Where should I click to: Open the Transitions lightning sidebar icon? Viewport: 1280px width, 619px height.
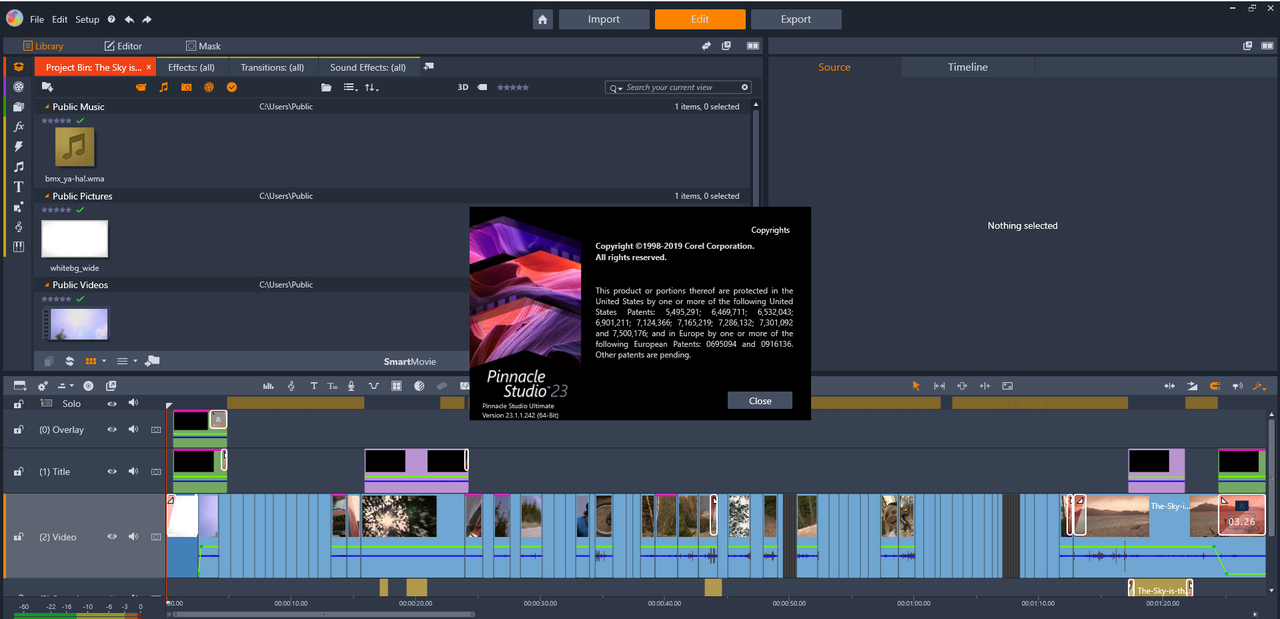18,147
